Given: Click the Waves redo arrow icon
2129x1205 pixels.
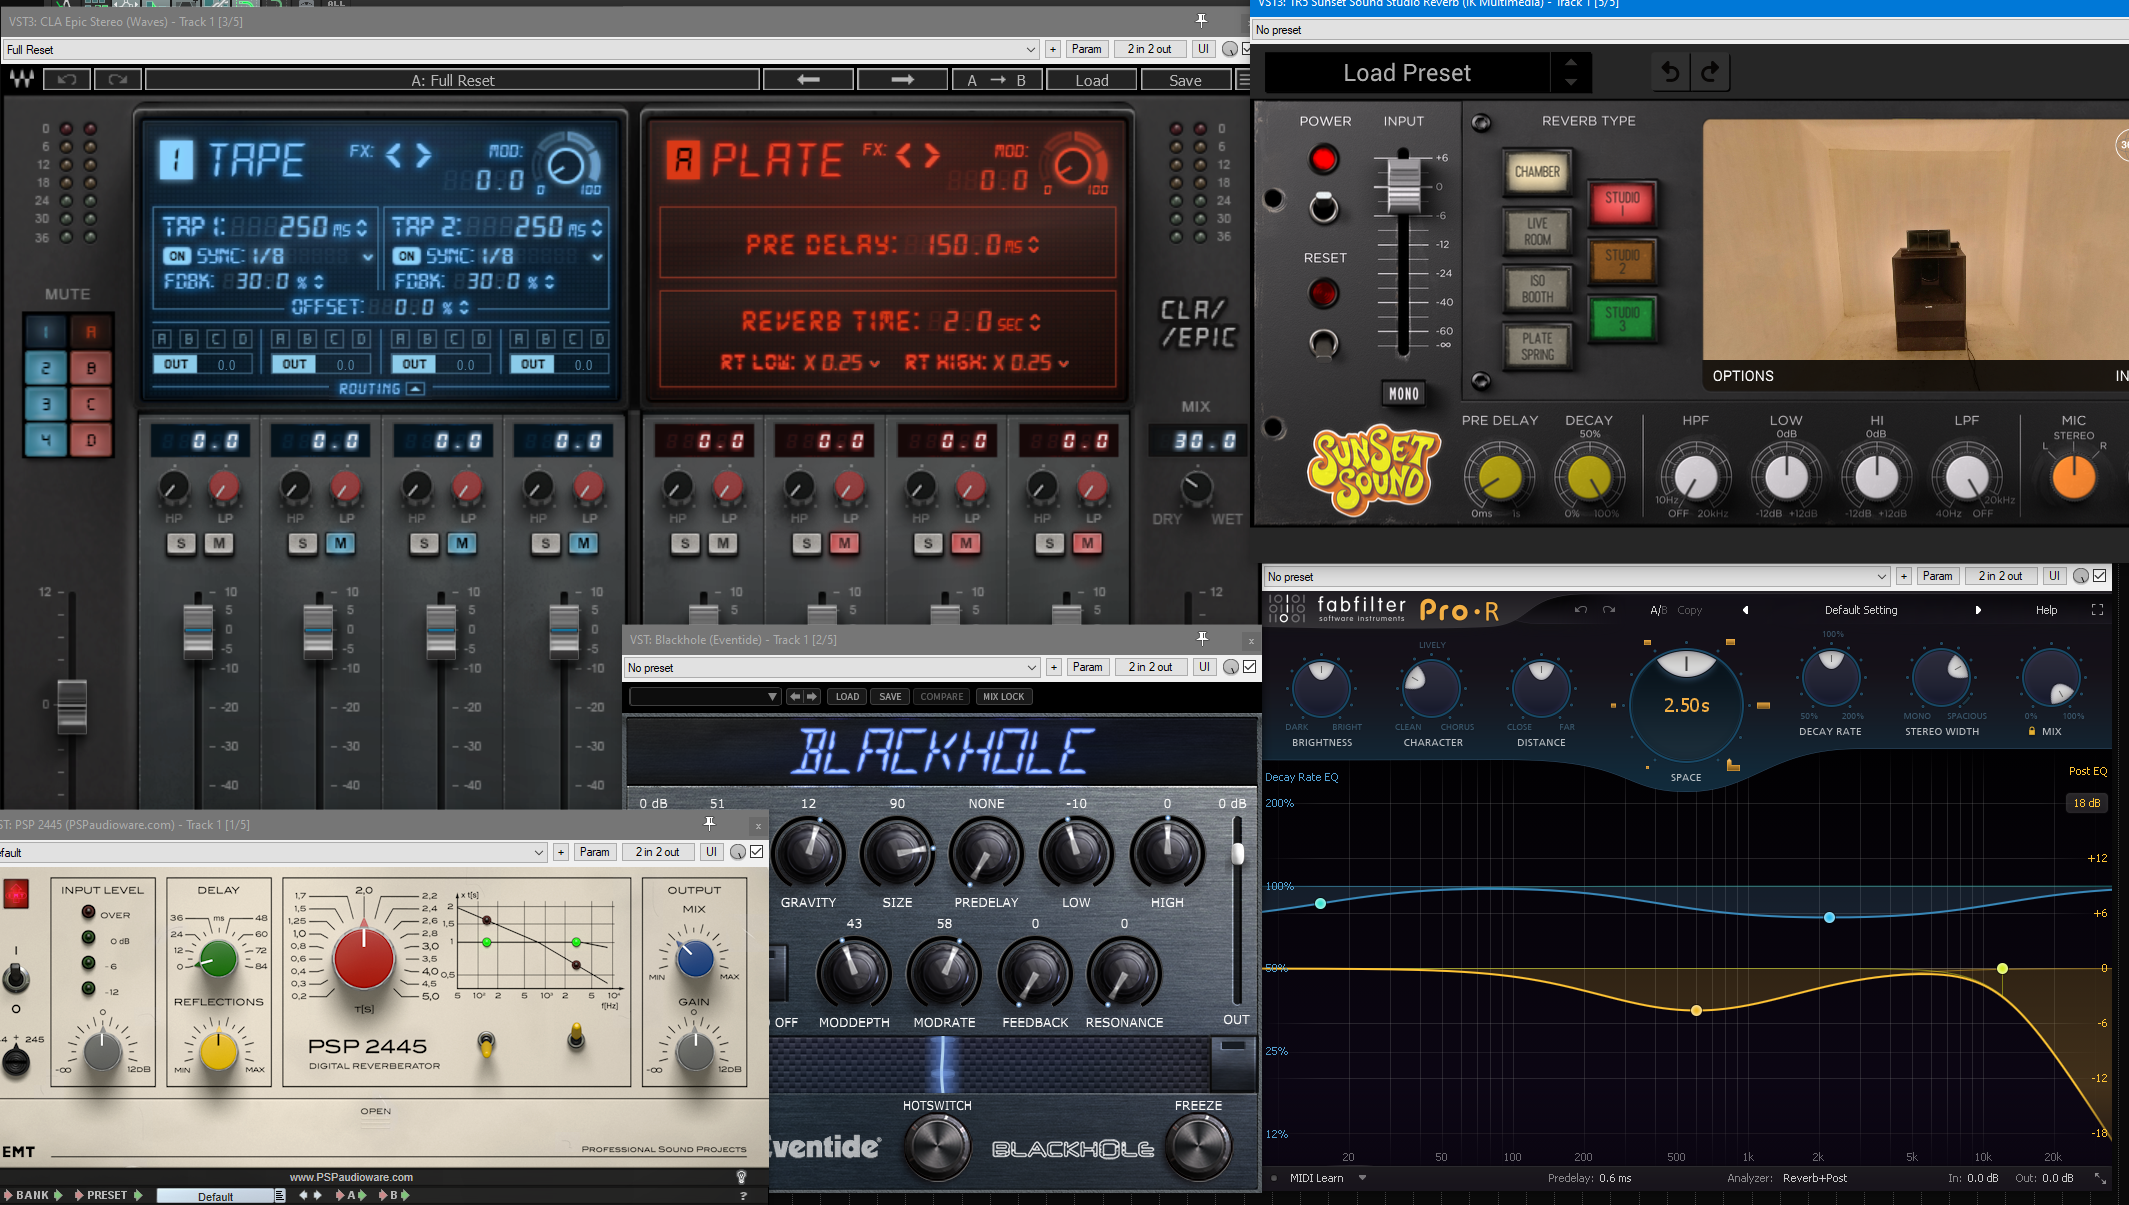Looking at the screenshot, I should pos(117,80).
